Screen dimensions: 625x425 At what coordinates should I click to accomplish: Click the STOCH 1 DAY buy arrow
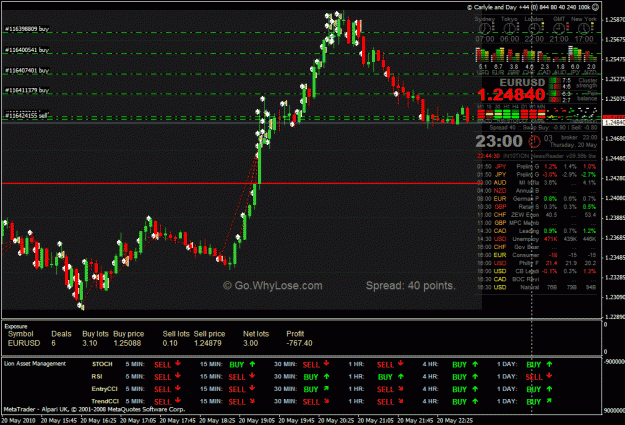549,364
